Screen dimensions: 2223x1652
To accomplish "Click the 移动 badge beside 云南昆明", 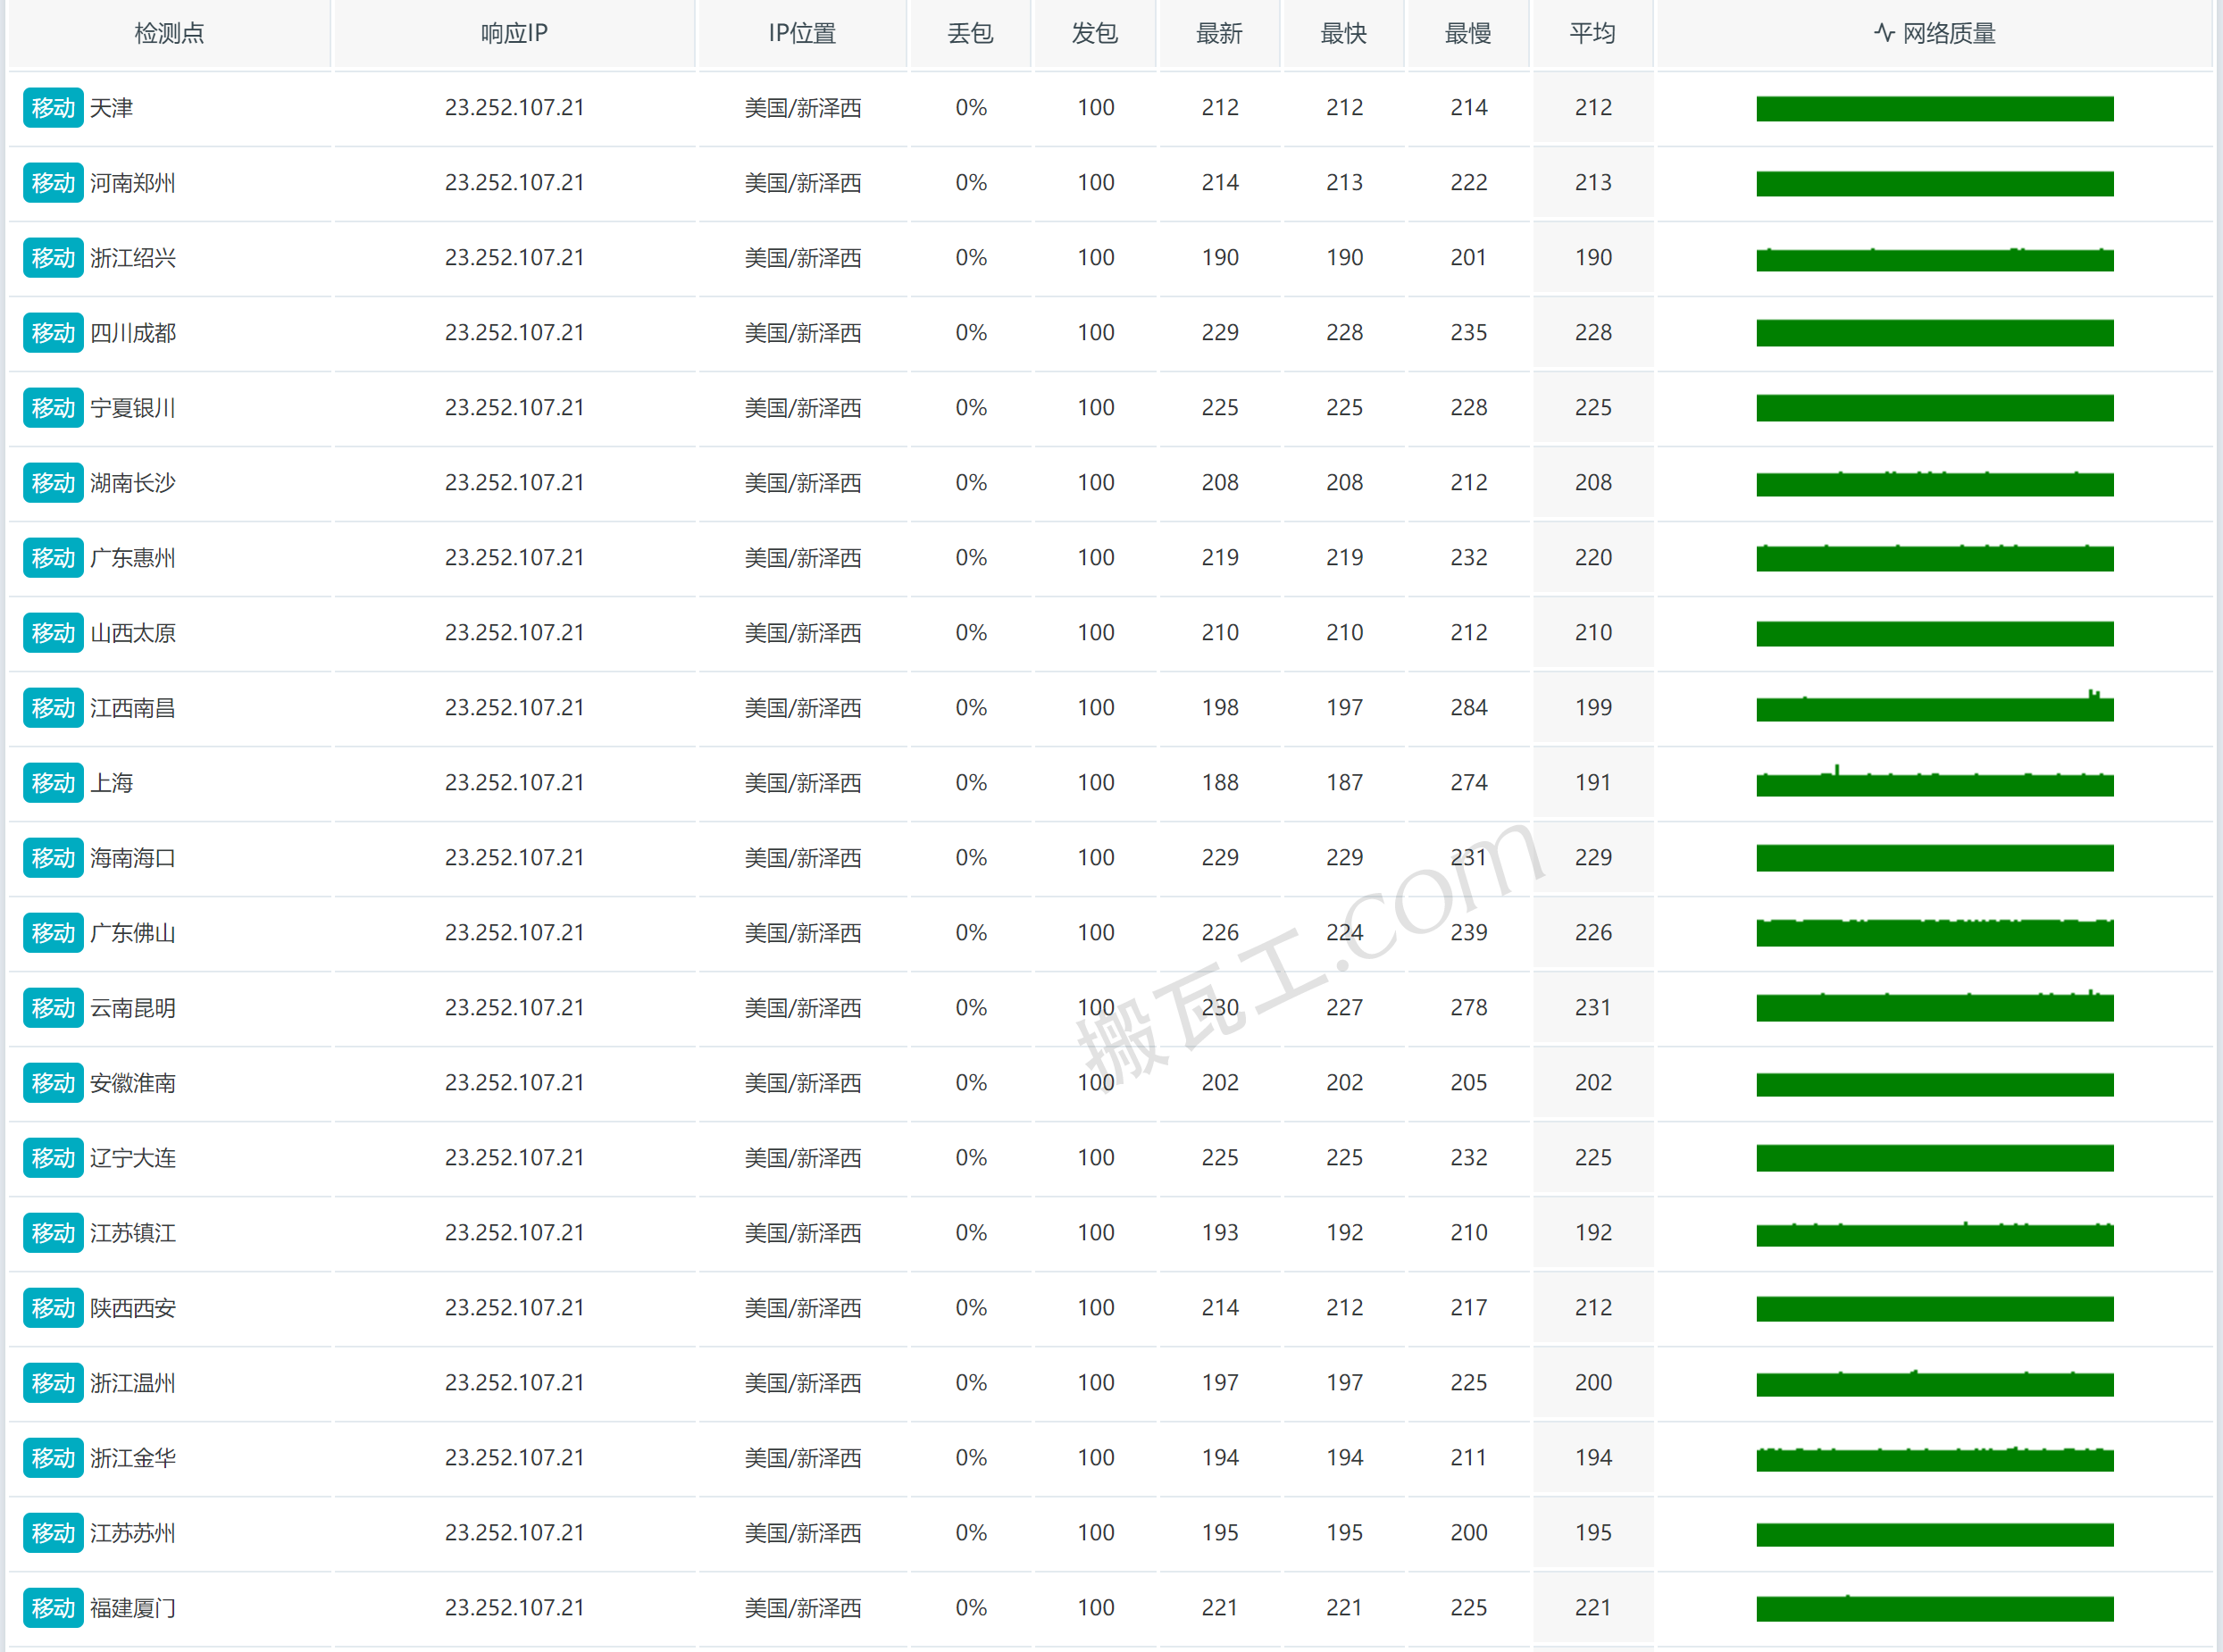I will (x=53, y=1008).
